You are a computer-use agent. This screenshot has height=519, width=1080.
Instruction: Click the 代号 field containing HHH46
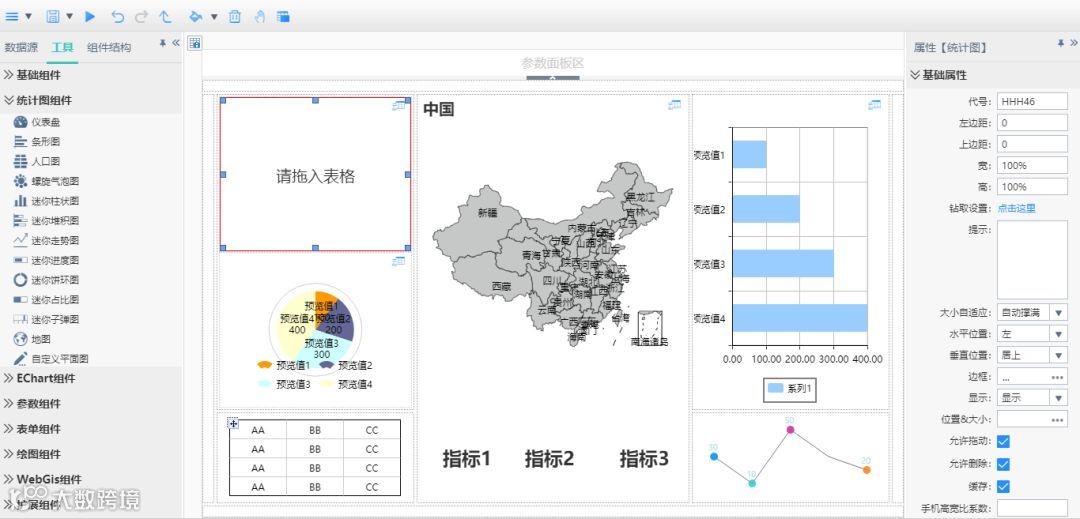tap(1032, 101)
